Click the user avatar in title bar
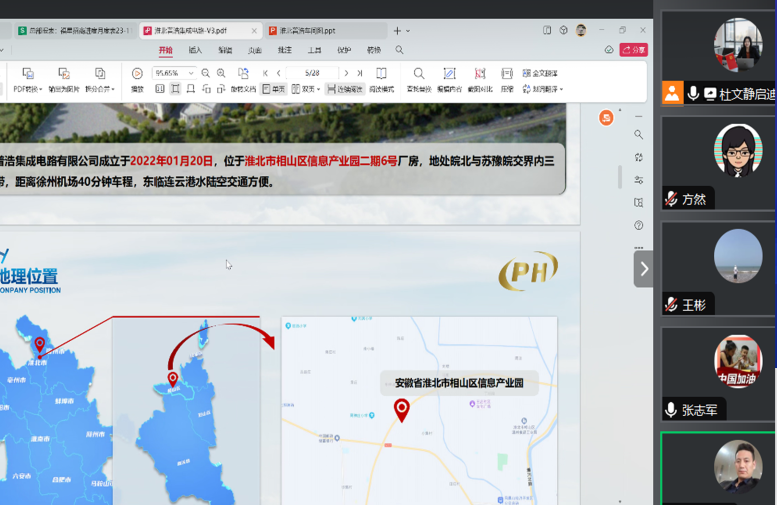This screenshot has height=505, width=777. click(581, 30)
